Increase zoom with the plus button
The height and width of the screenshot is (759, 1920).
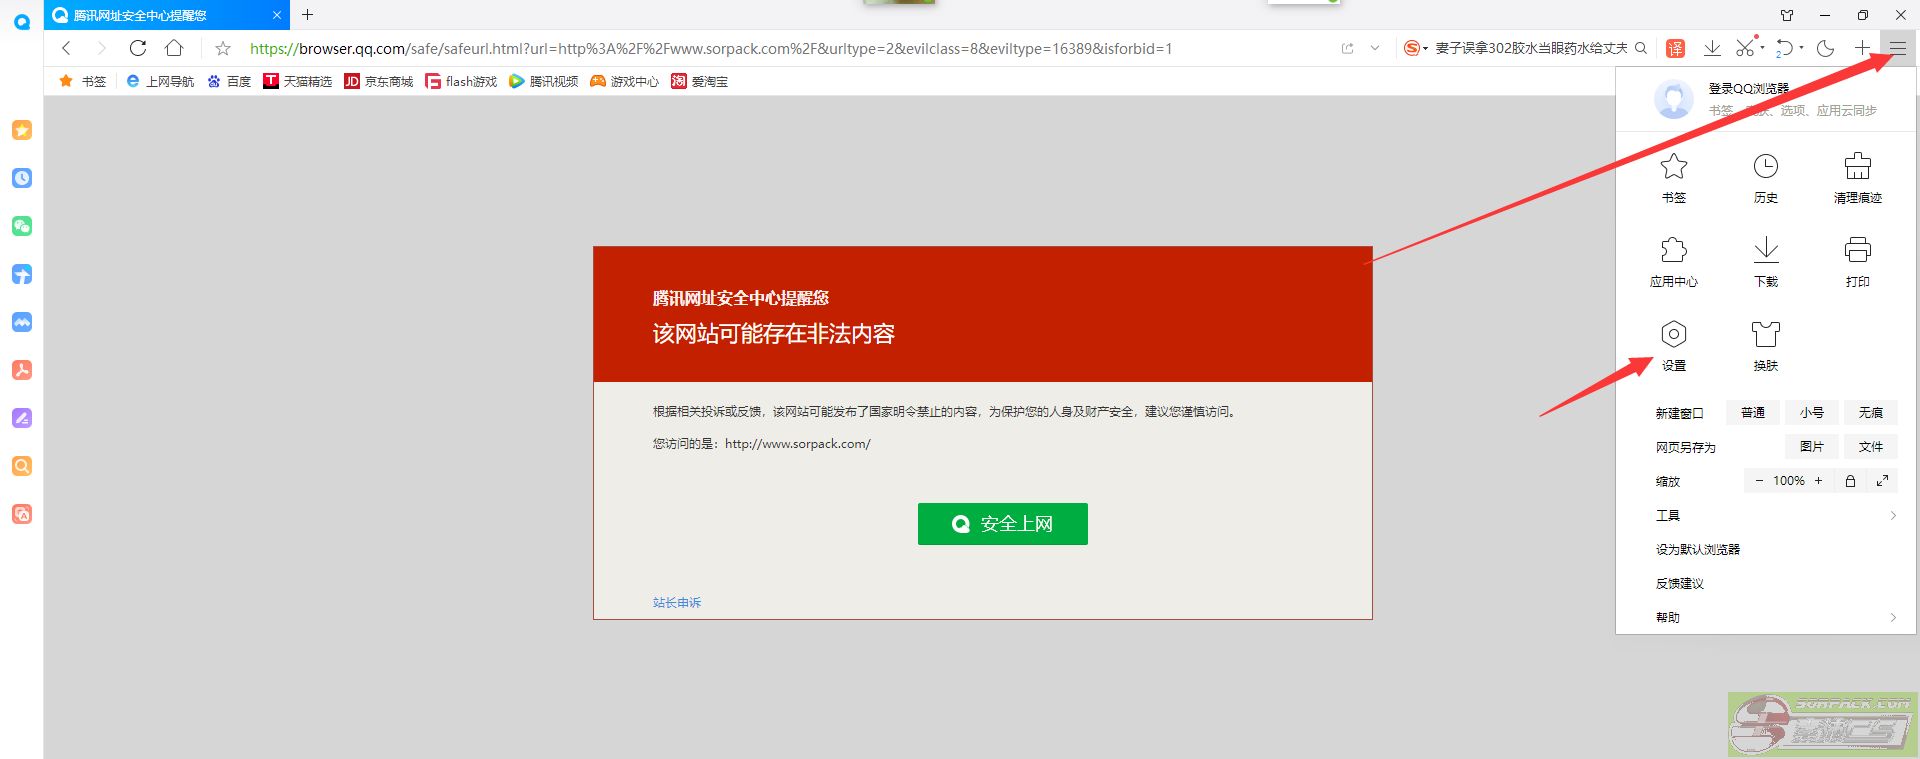1818,481
